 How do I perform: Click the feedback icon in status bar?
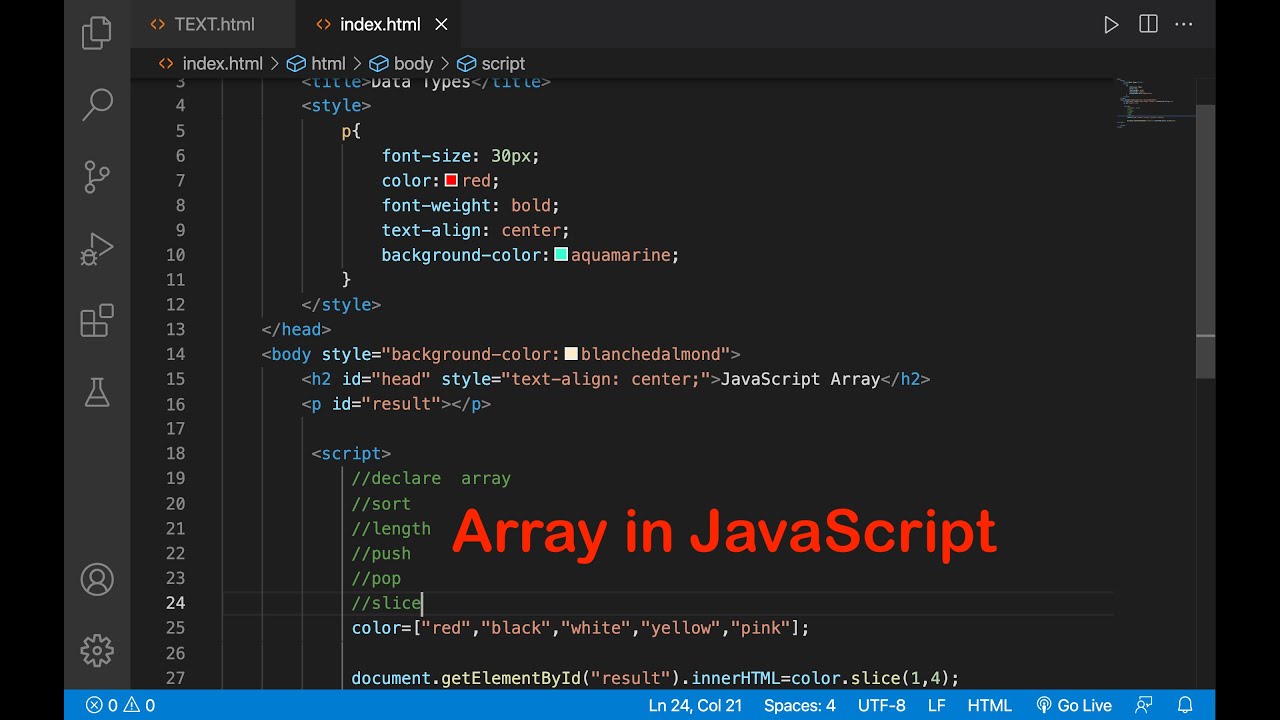(1145, 705)
